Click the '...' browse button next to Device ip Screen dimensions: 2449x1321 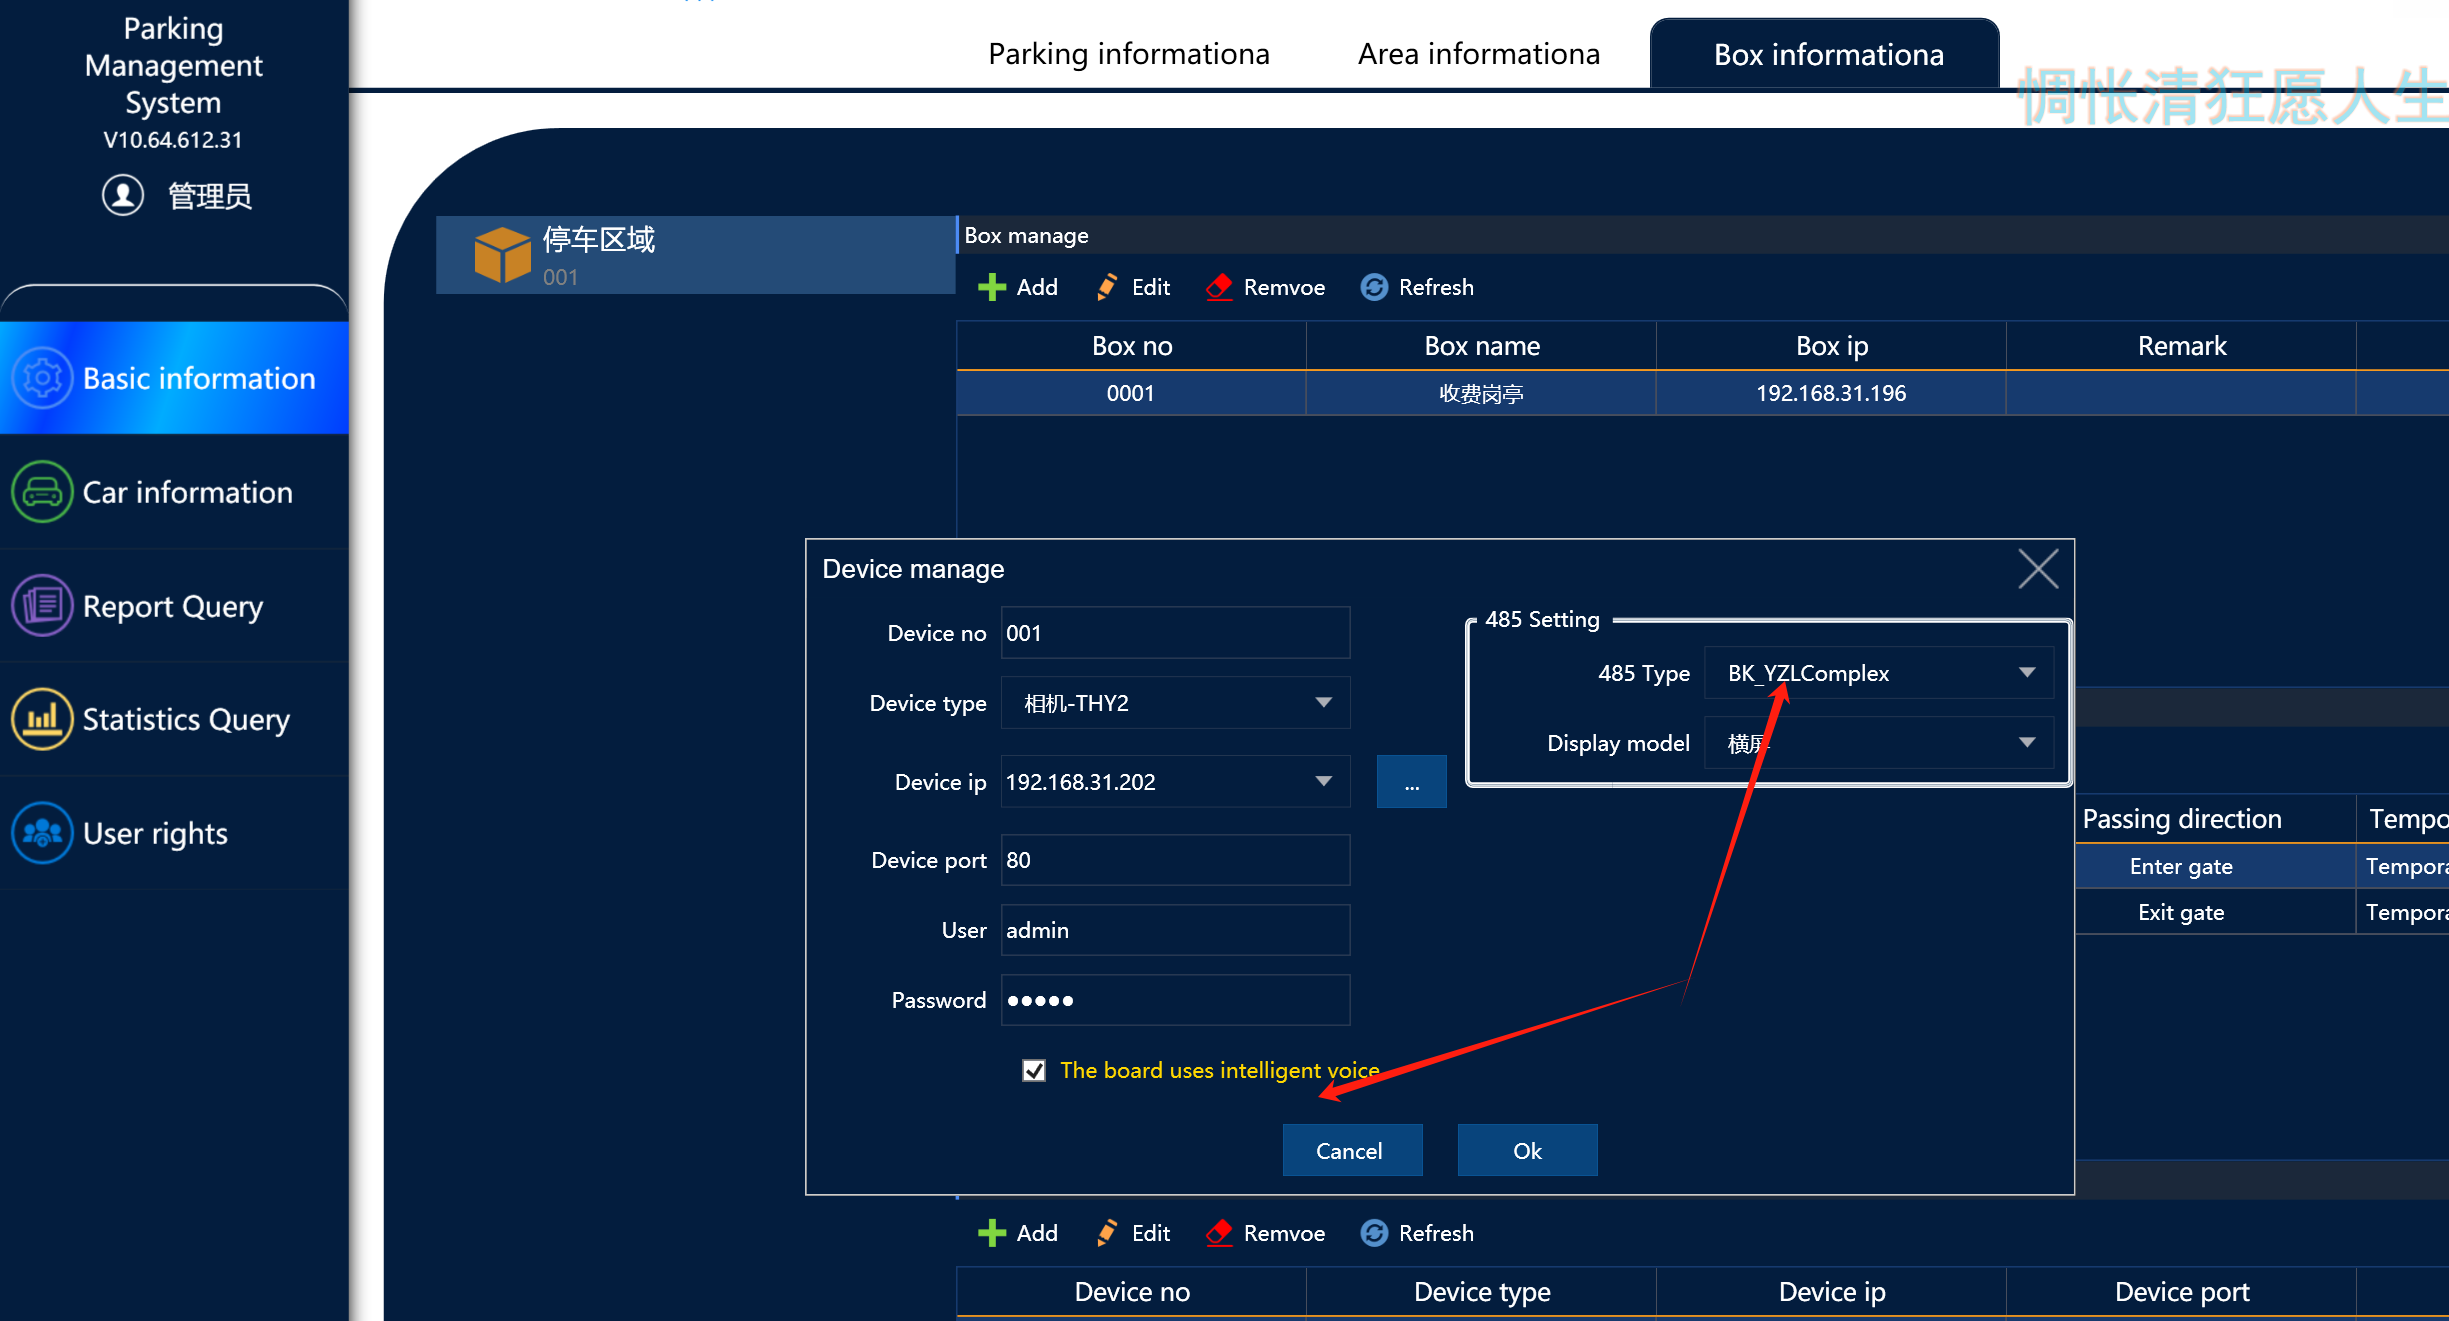[x=1411, y=782]
